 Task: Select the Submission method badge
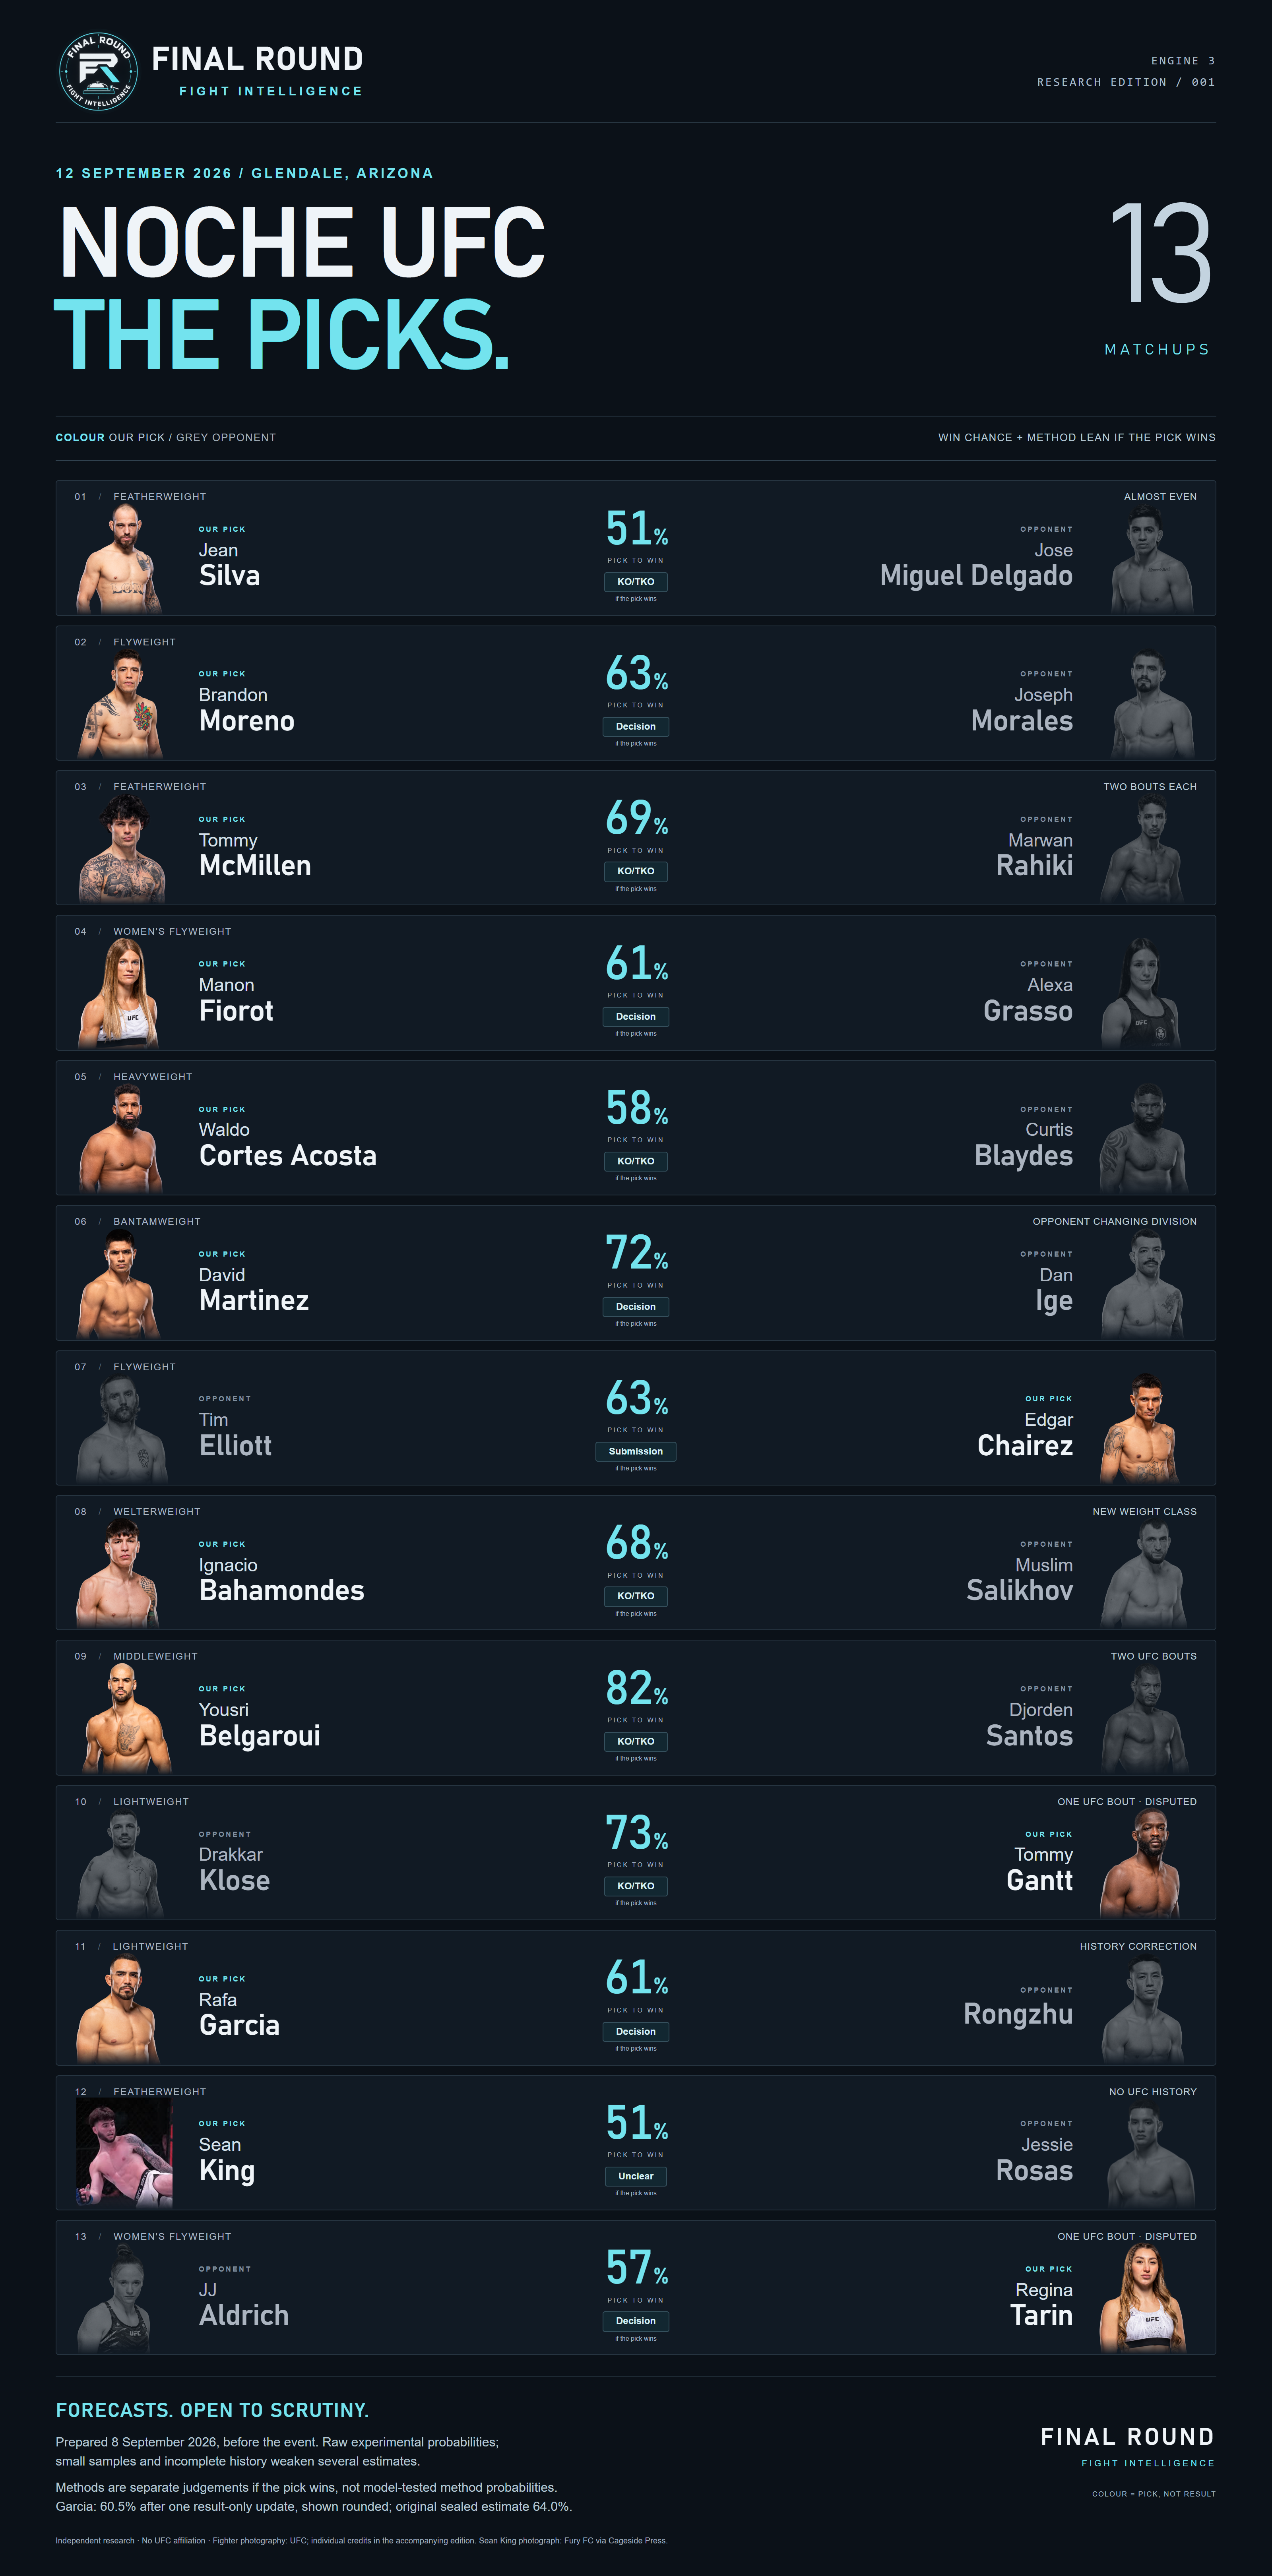pyautogui.click(x=636, y=1451)
